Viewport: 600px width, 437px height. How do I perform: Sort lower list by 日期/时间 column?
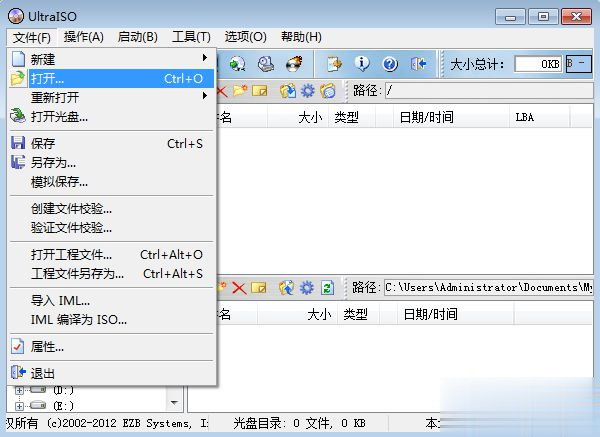[x=455, y=315]
